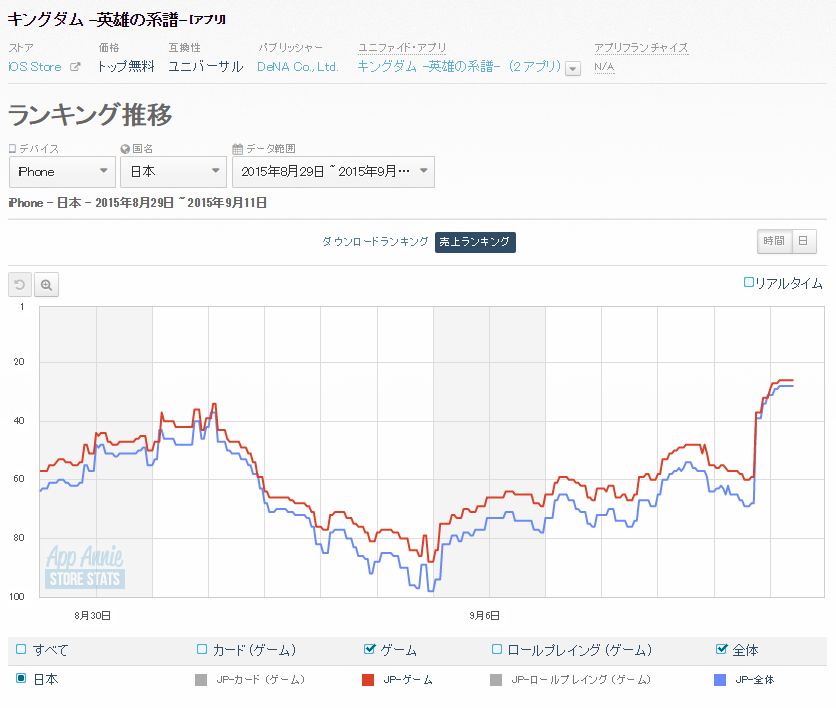
Task: Click the 9月6日 axis label
Action: pyautogui.click(x=485, y=616)
